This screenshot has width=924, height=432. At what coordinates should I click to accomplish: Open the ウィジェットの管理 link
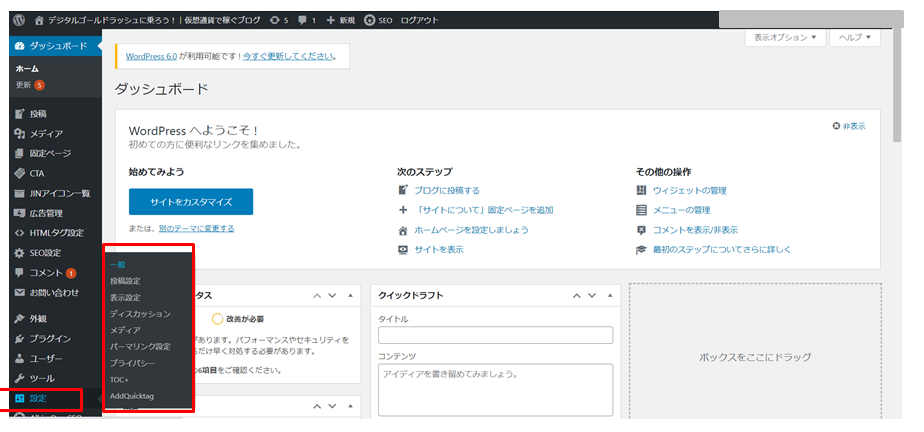tap(689, 190)
